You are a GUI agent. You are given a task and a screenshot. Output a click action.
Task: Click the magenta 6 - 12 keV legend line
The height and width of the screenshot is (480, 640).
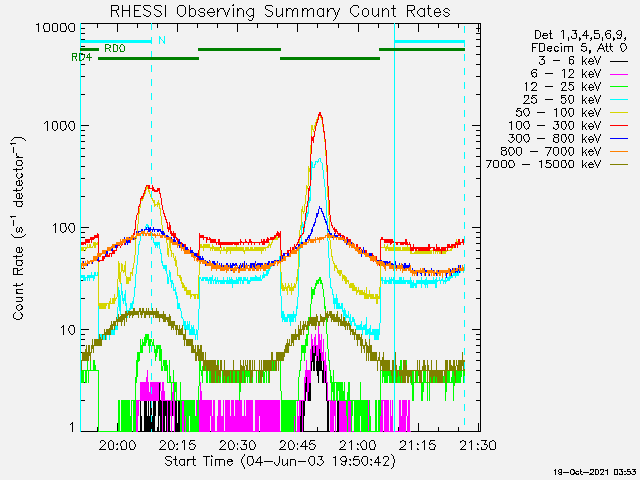coord(619,74)
